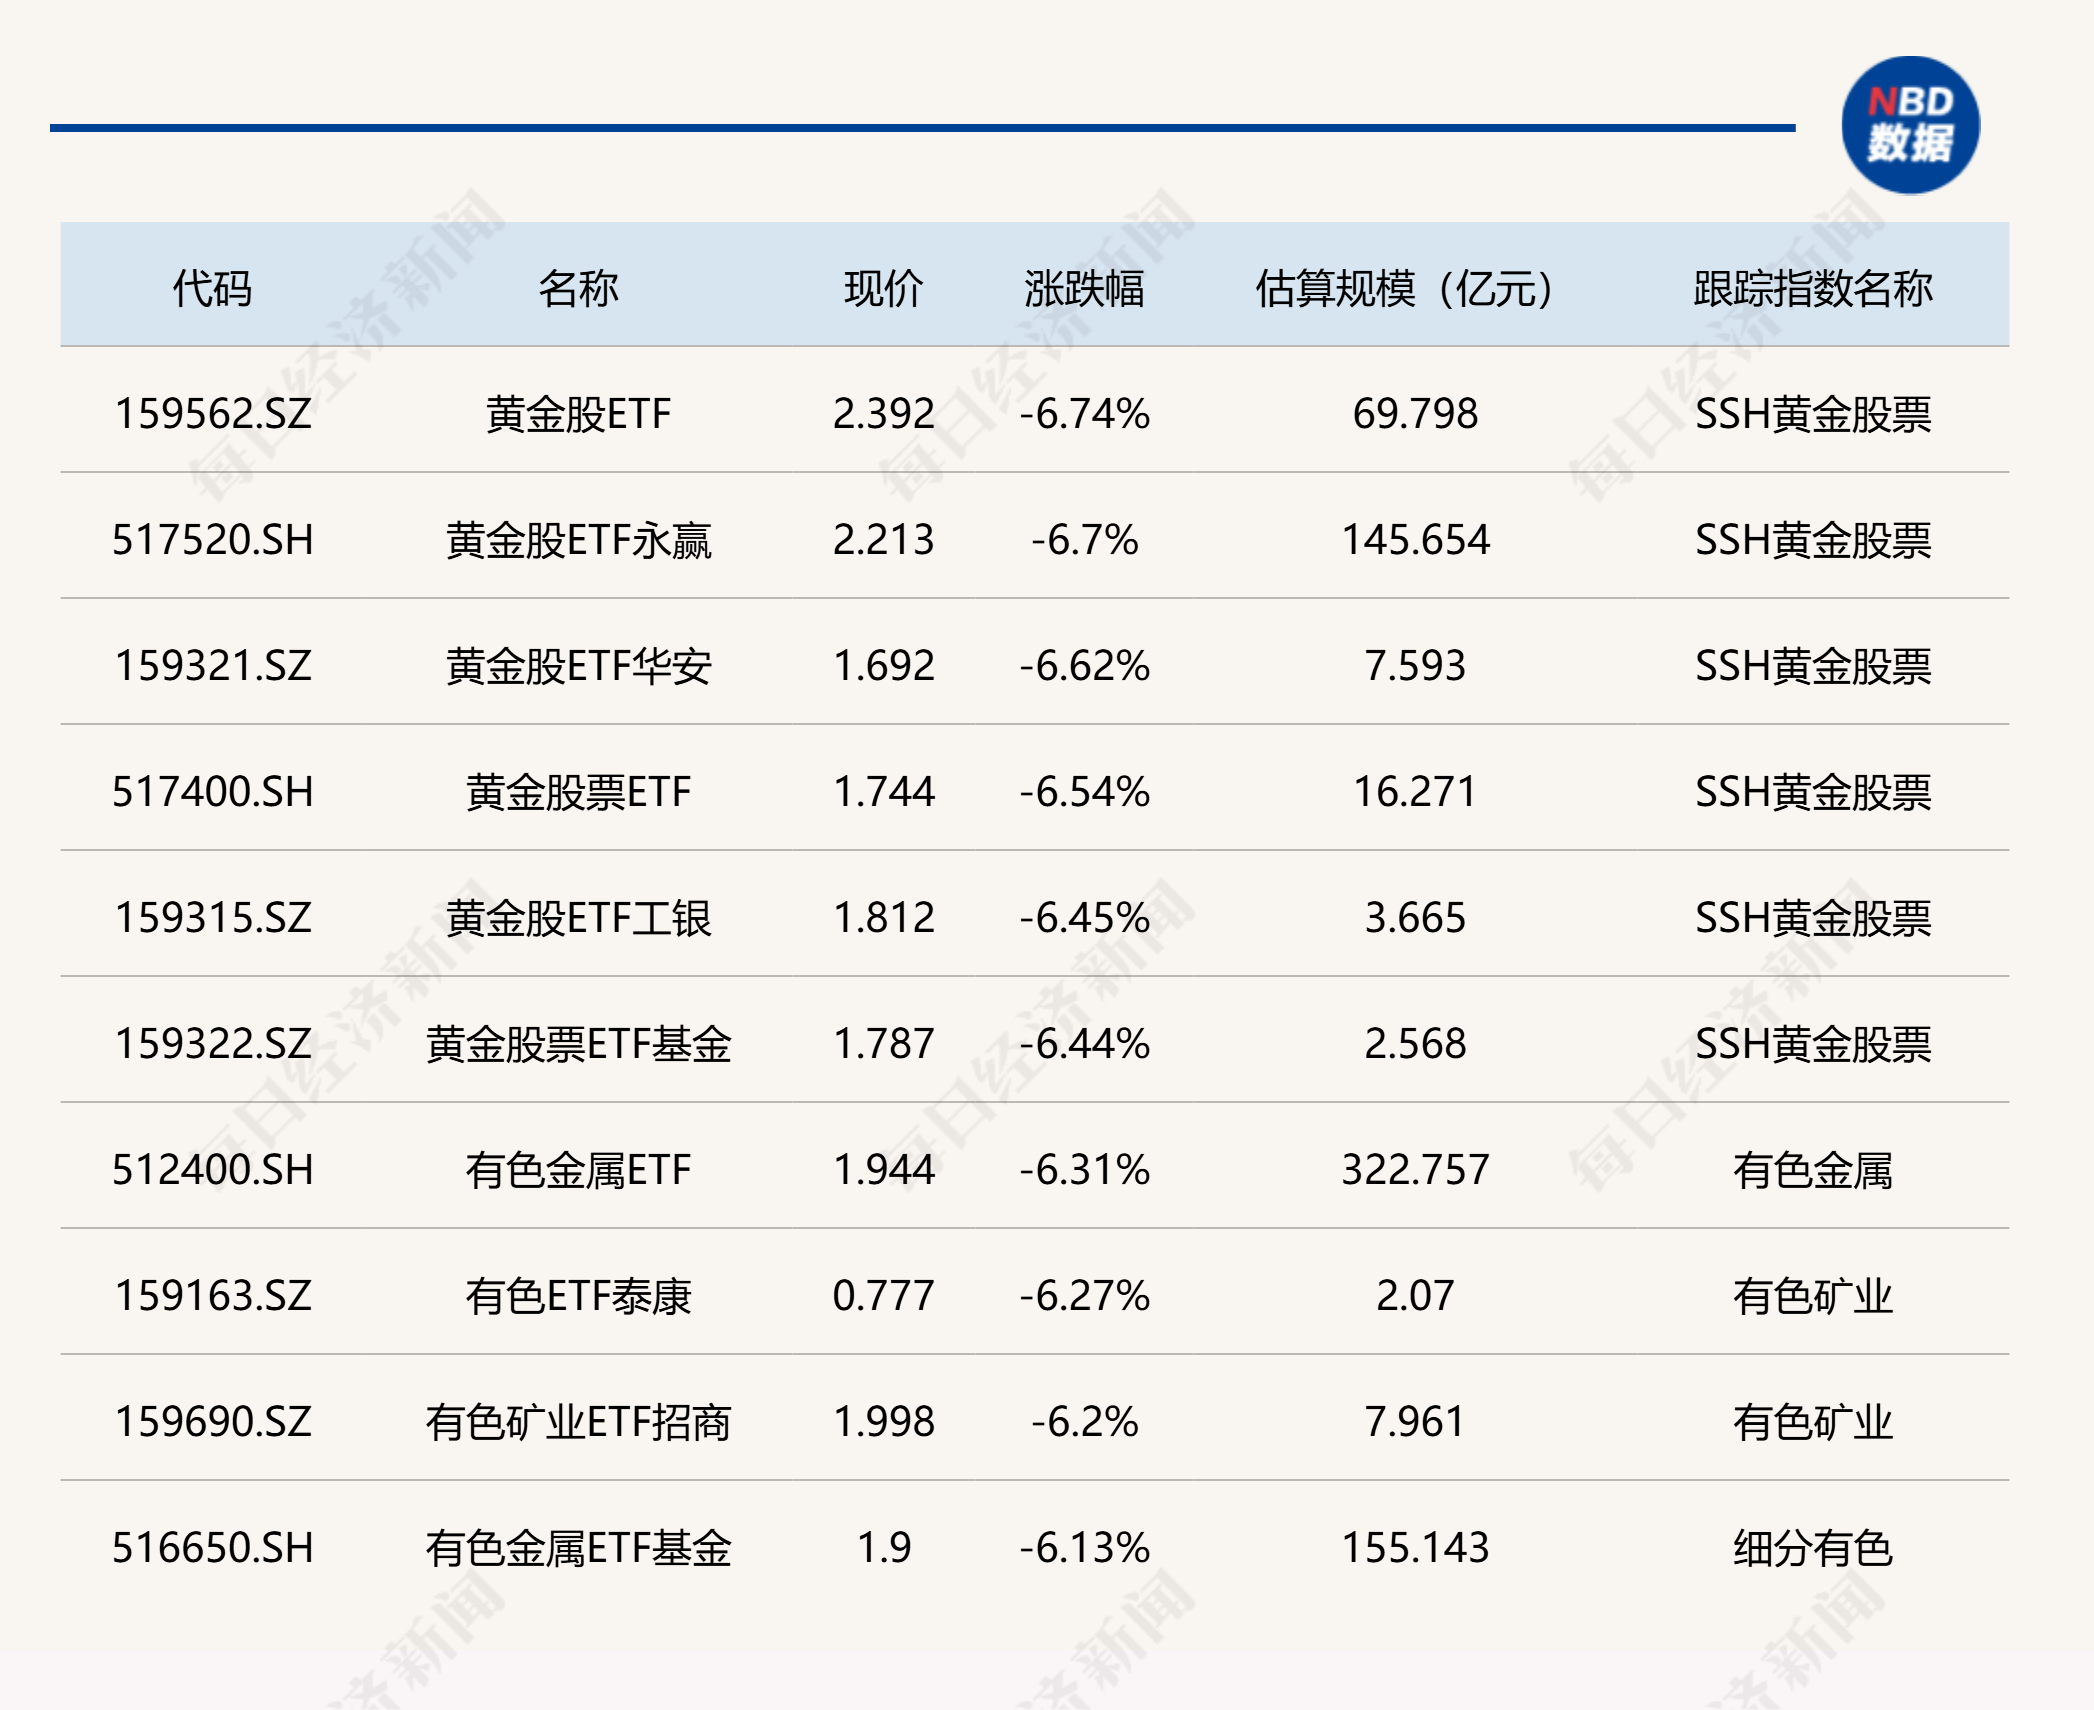The width and height of the screenshot is (2094, 1710).
Task: Click the change value -6.74%
Action: 1084,414
